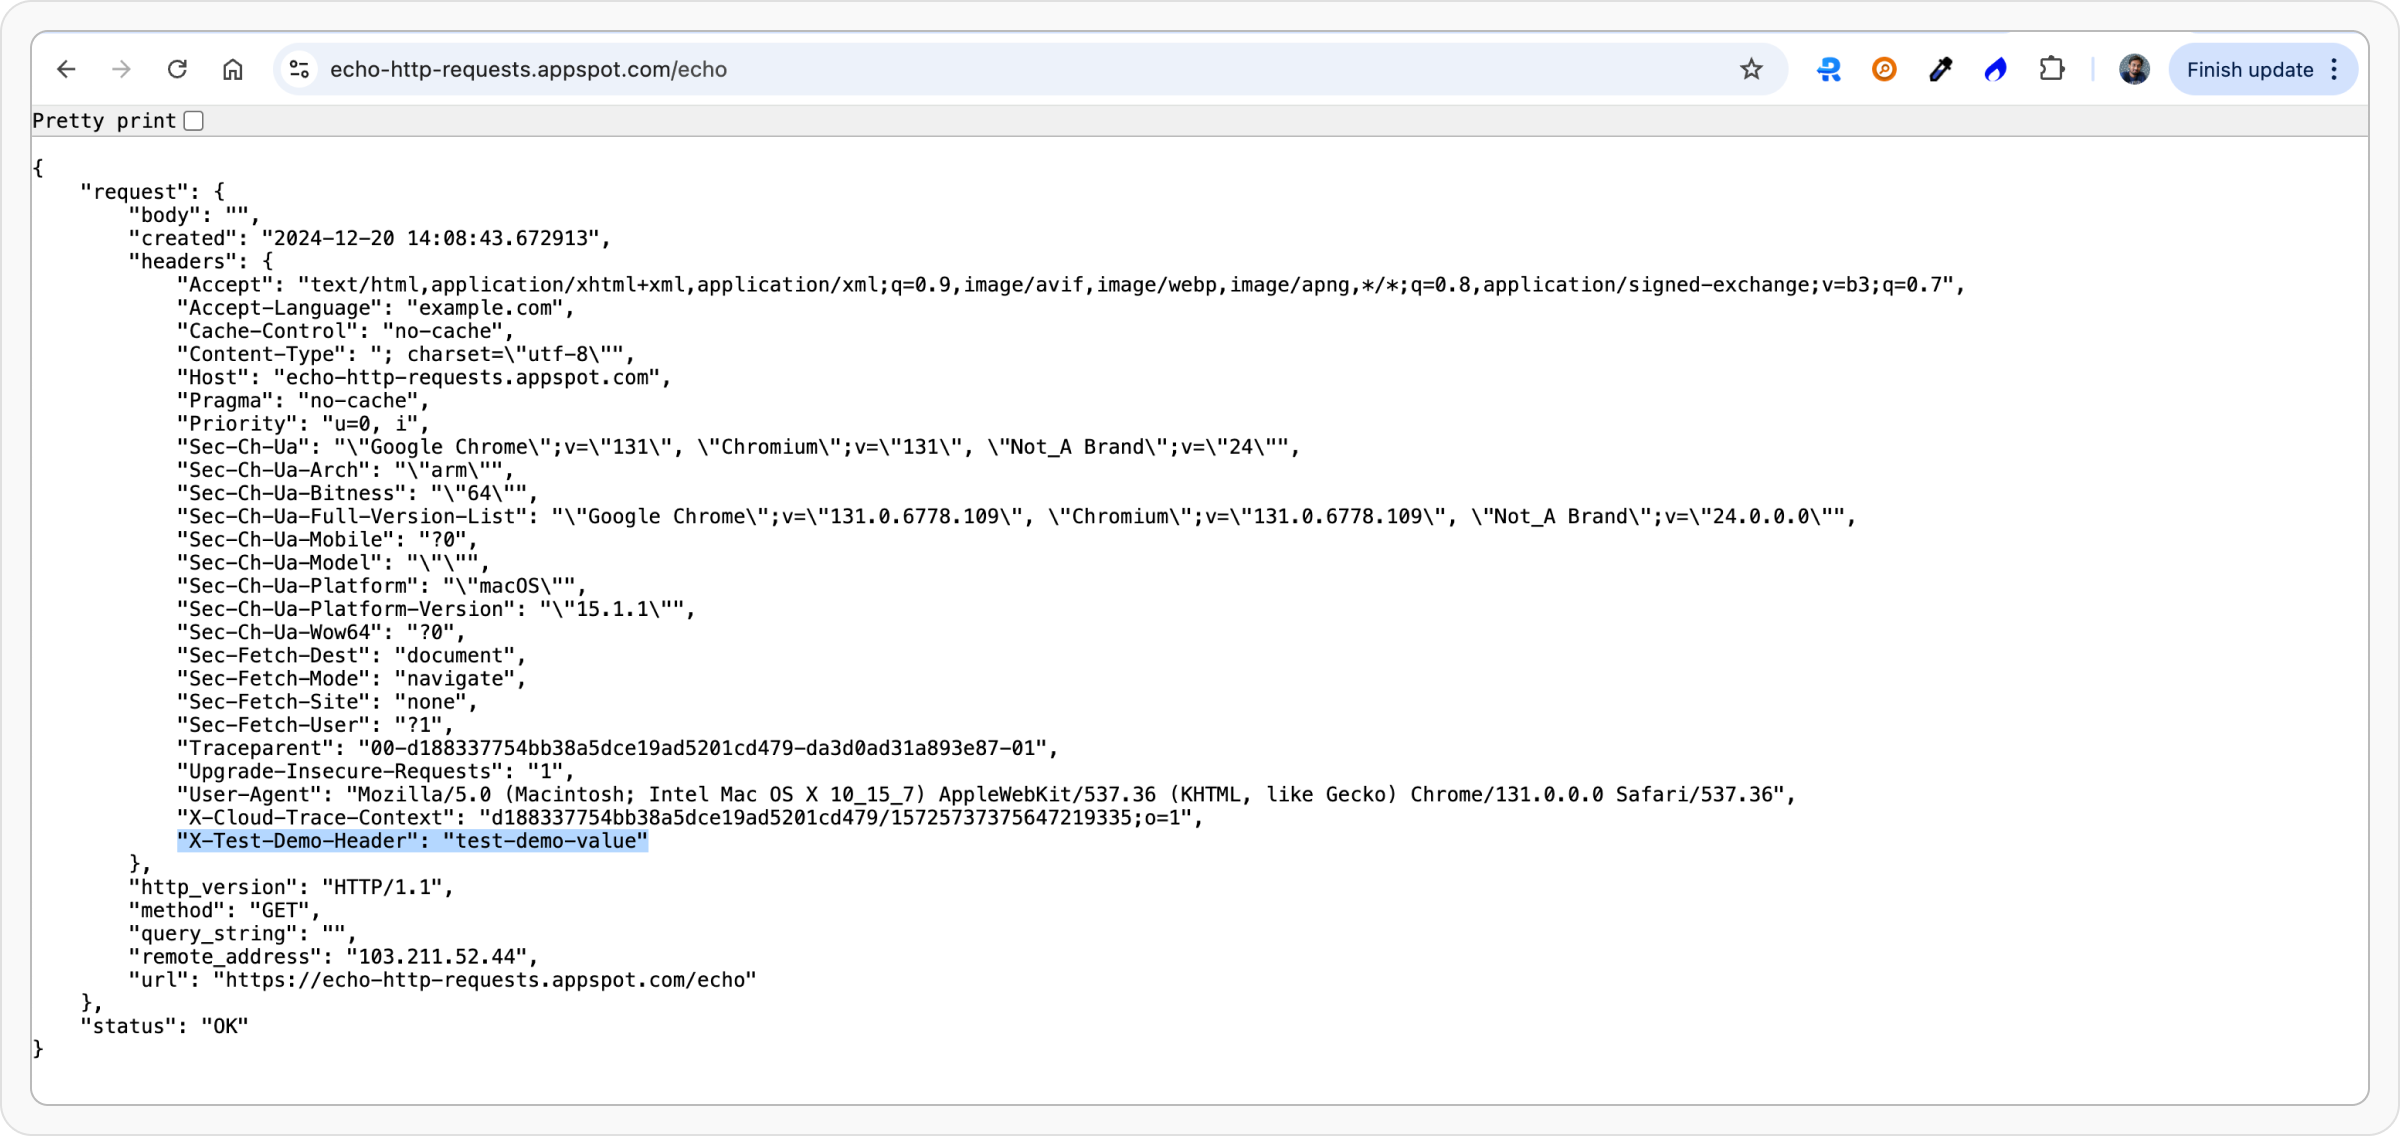Image resolution: width=2400 pixels, height=1136 pixels.
Task: Reload the page with refresh icon
Action: tap(177, 69)
